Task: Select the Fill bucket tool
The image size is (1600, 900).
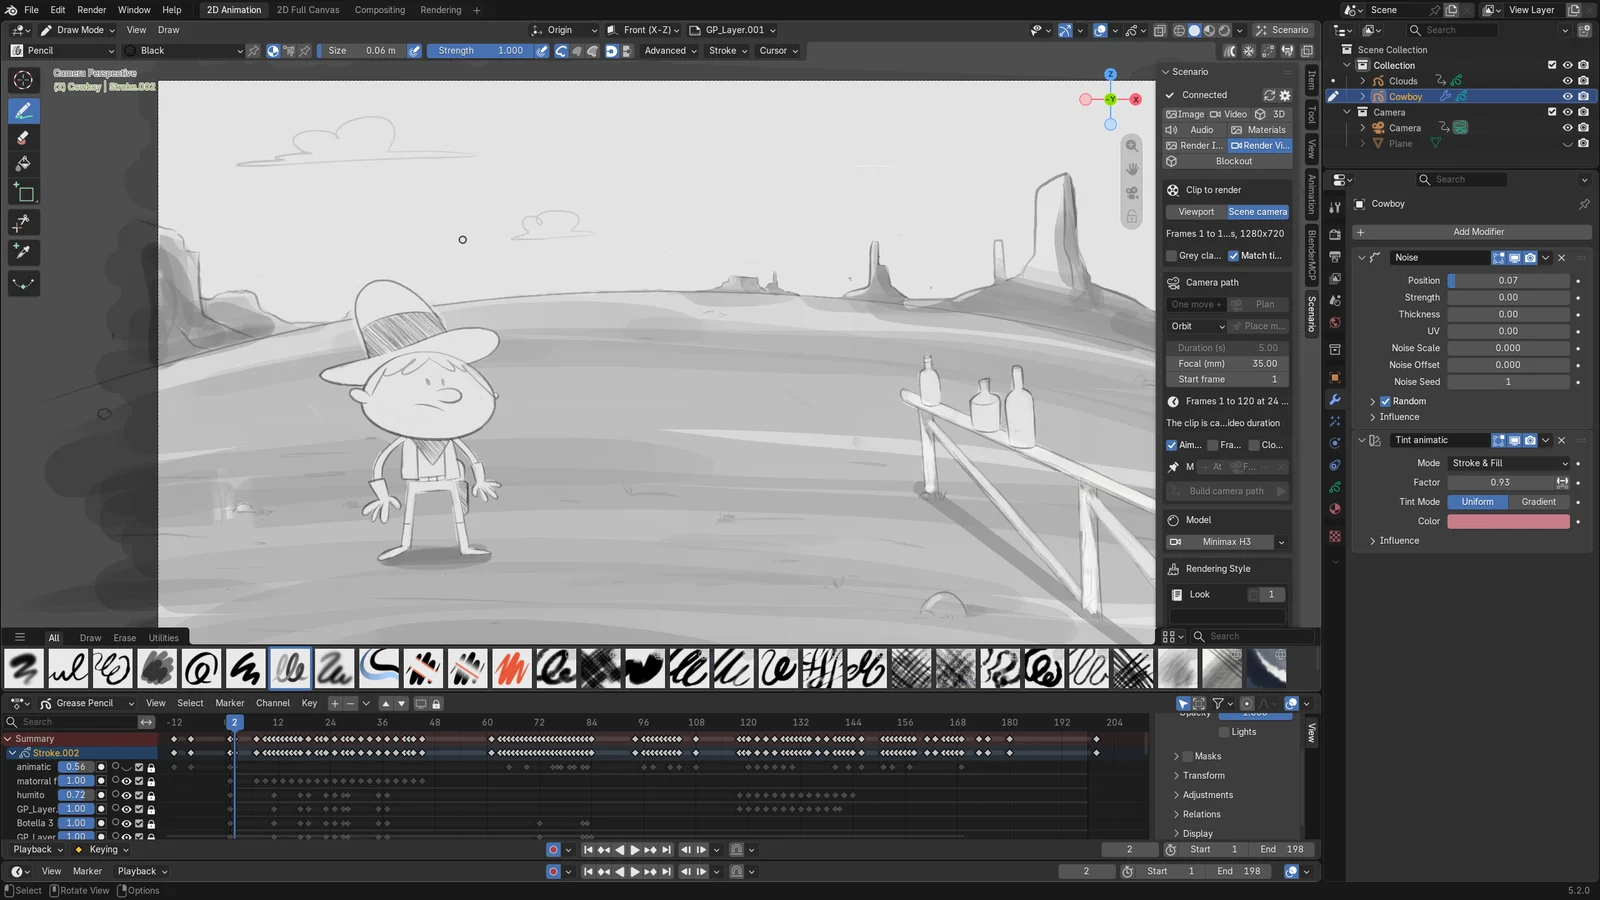Action: pos(24,164)
